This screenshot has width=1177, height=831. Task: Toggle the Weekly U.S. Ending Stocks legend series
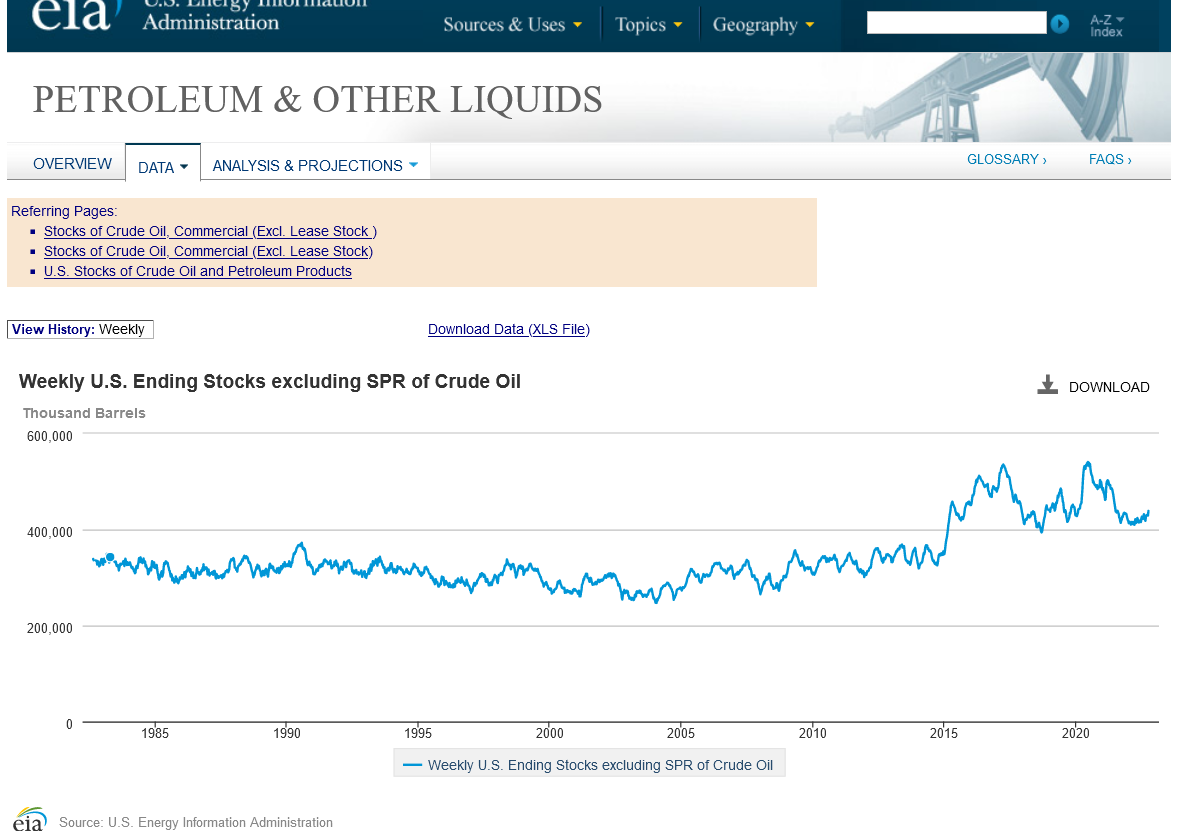coord(589,765)
